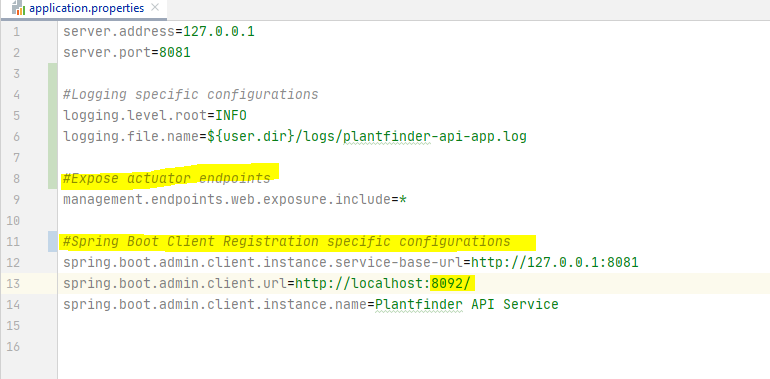770x379 pixels.
Task: Click the properties file icon in tab
Action: click(18, 8)
